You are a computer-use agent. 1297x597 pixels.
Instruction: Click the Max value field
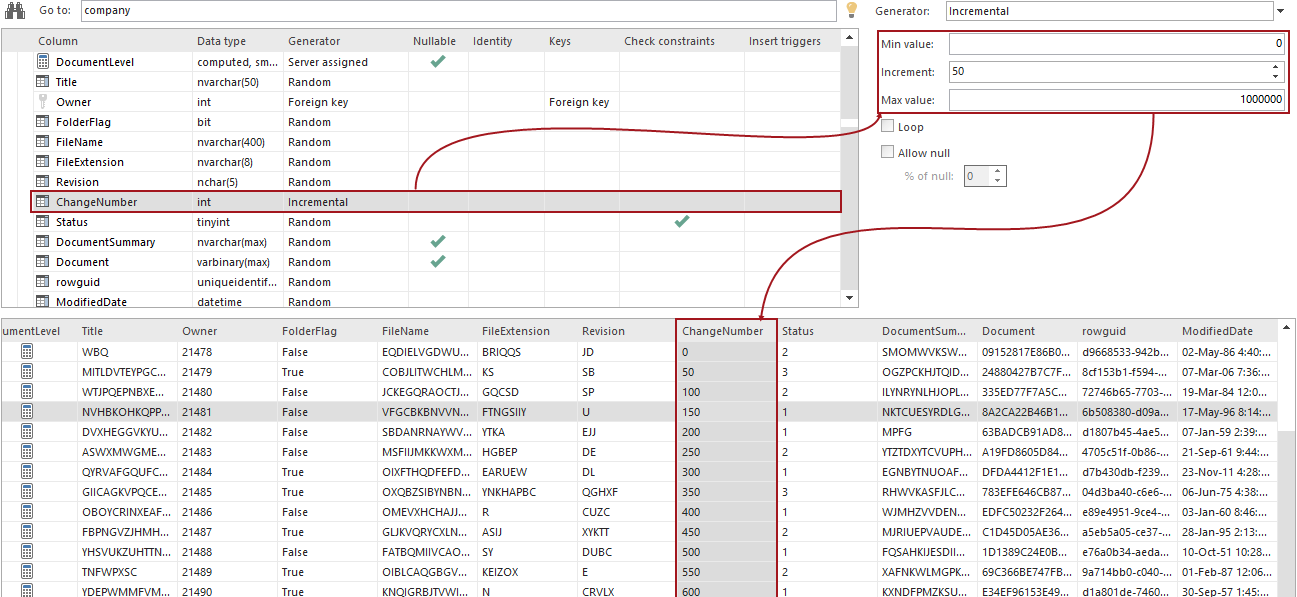click(1117, 99)
